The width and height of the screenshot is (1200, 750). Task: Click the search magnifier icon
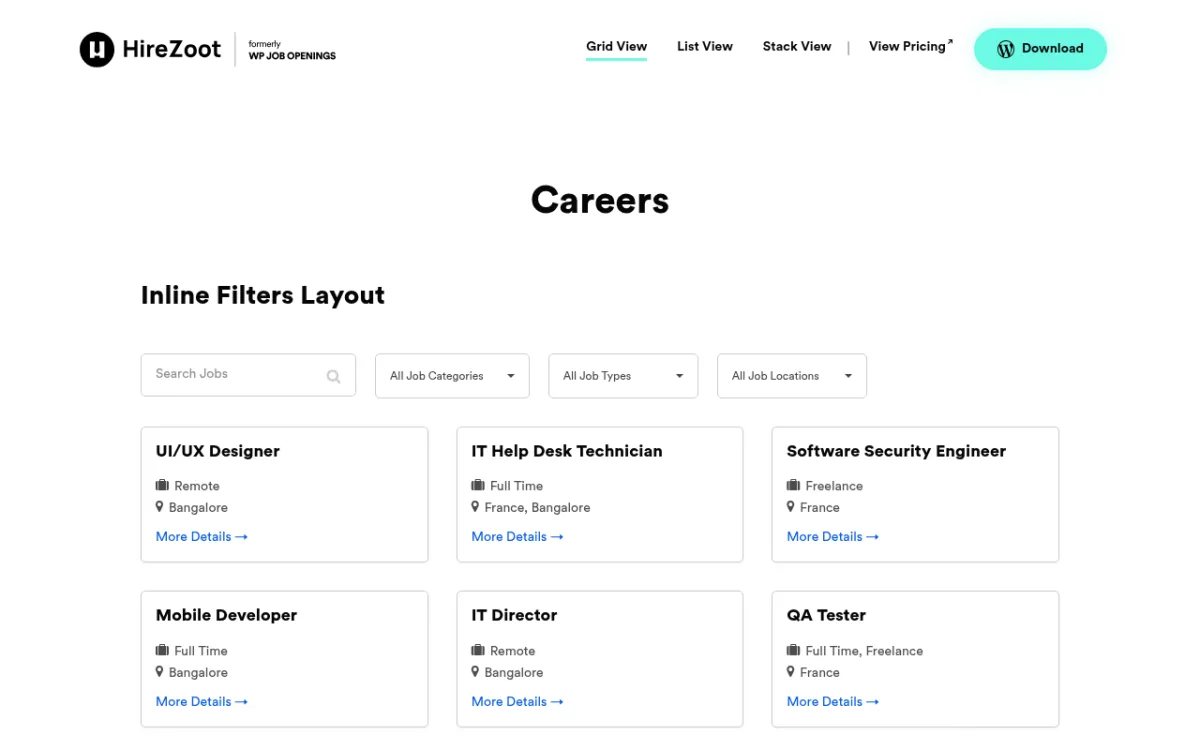(334, 376)
